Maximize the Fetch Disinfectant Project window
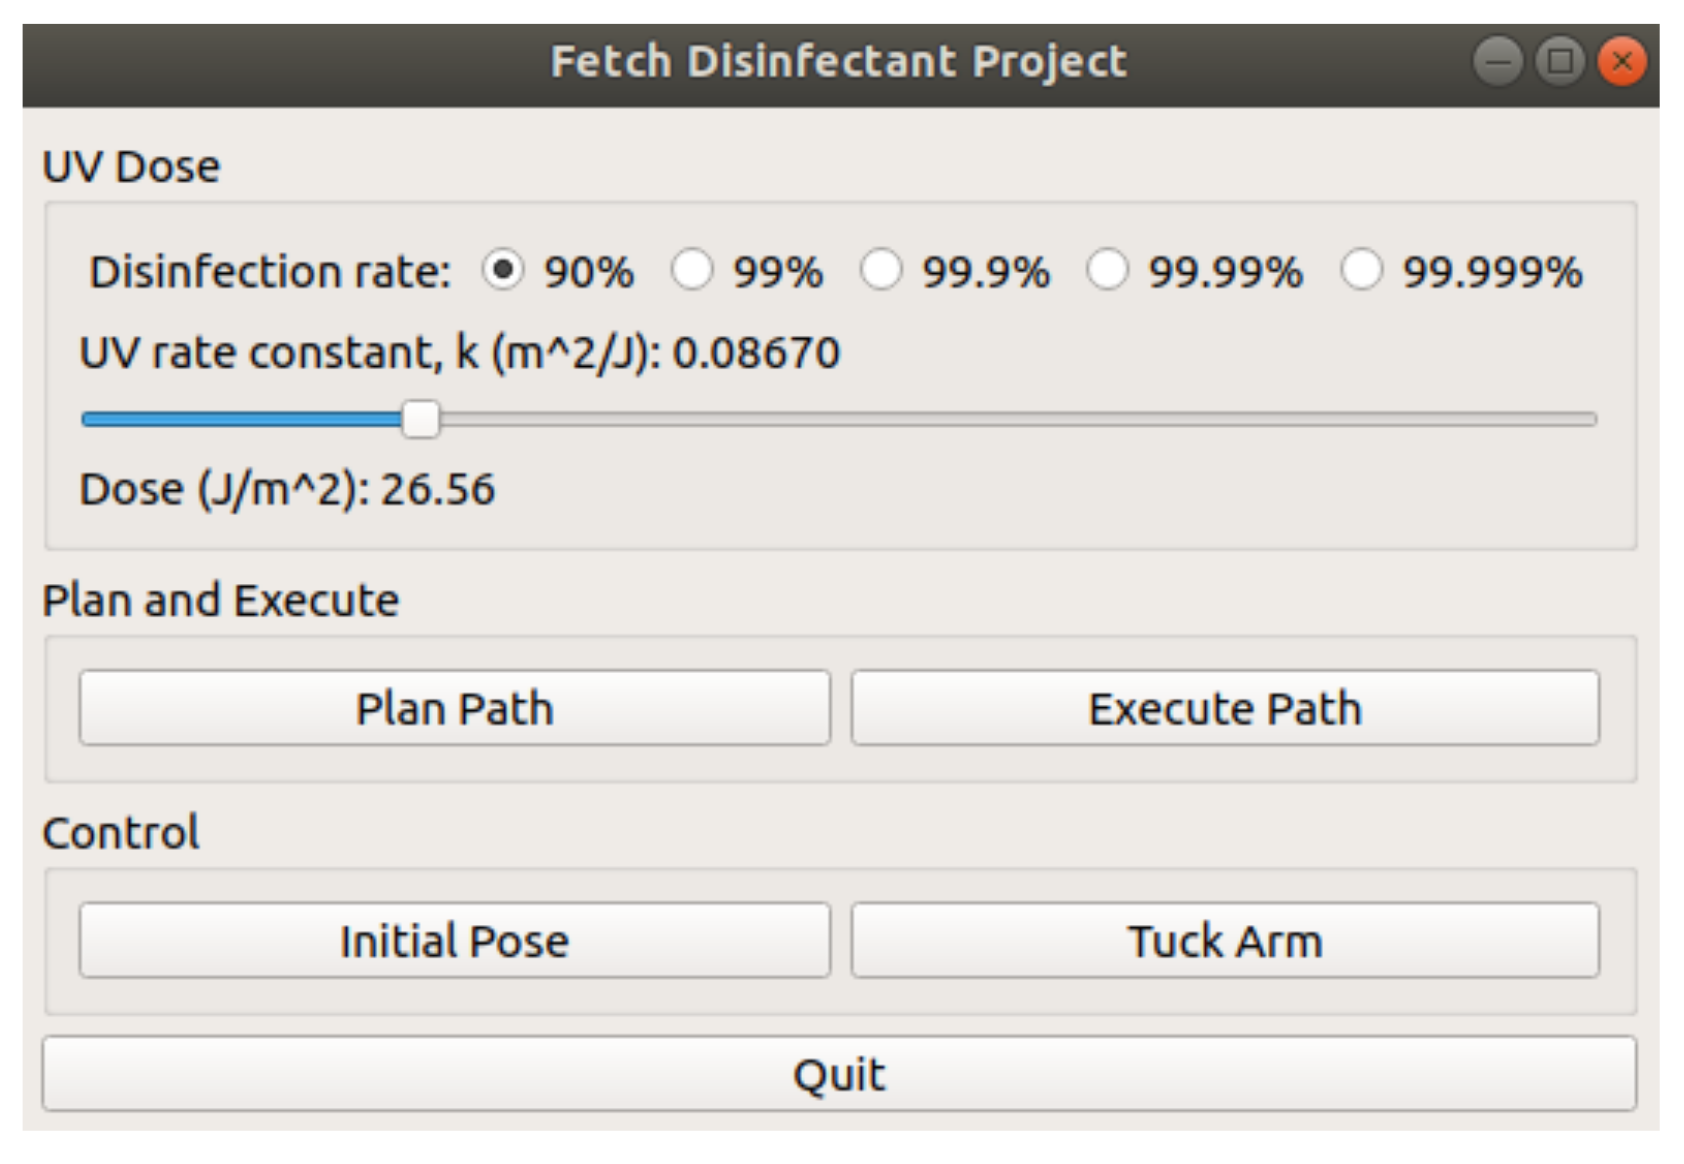Screen dimensions: 1684x1164 pos(1559,62)
